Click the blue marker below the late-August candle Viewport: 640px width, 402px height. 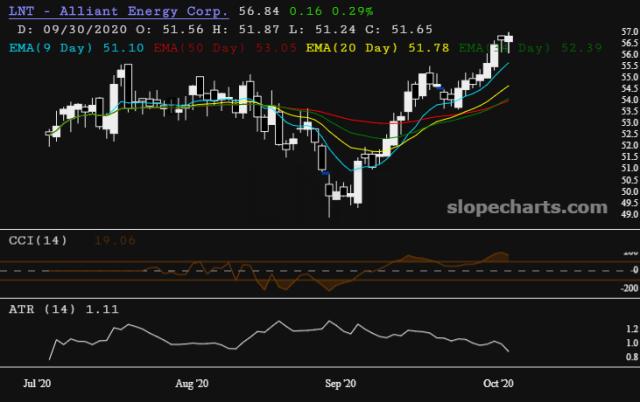pyautogui.click(x=325, y=173)
